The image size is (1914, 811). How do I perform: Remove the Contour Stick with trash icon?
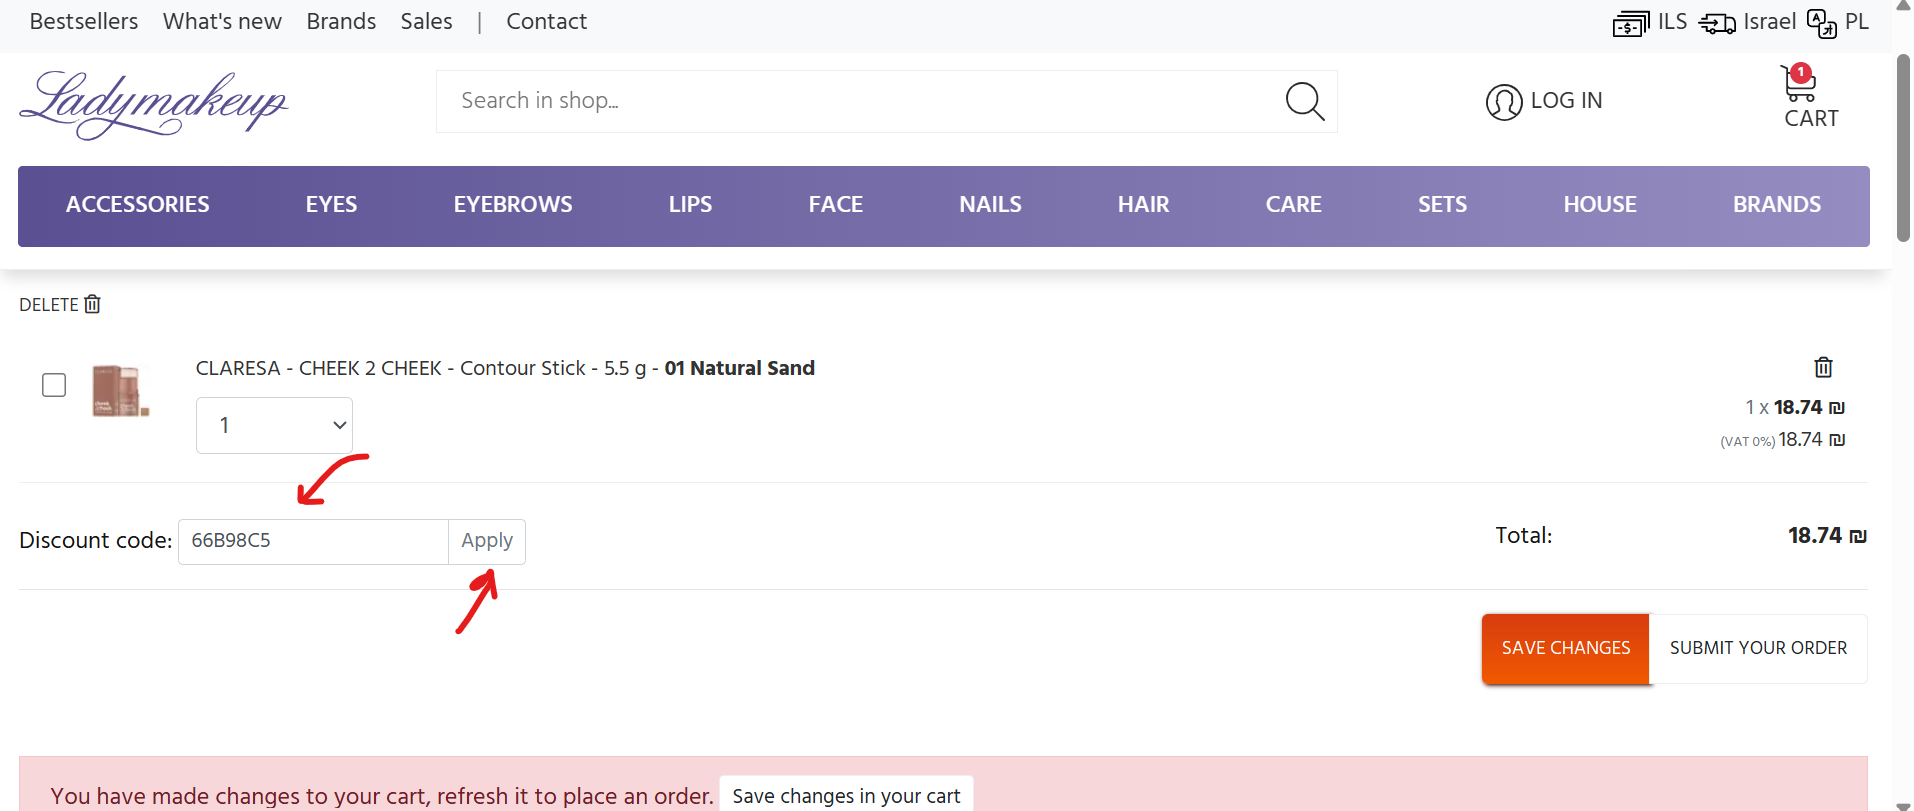1823,367
